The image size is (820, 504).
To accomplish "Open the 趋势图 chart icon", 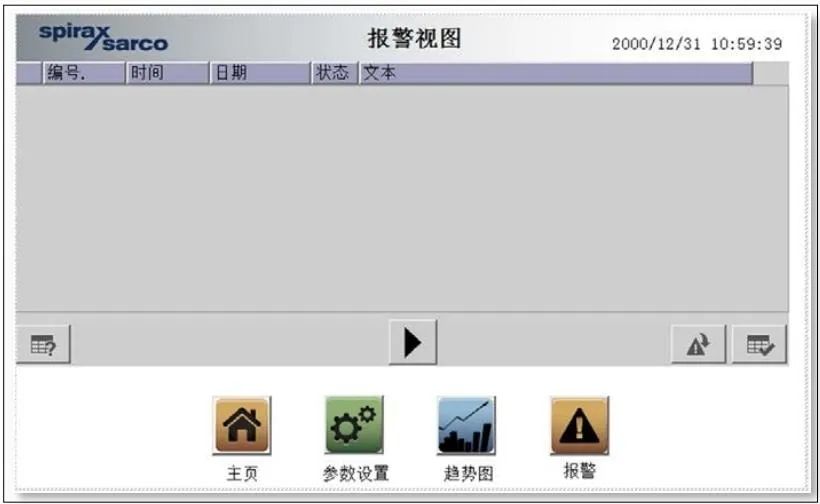I will click(x=466, y=425).
